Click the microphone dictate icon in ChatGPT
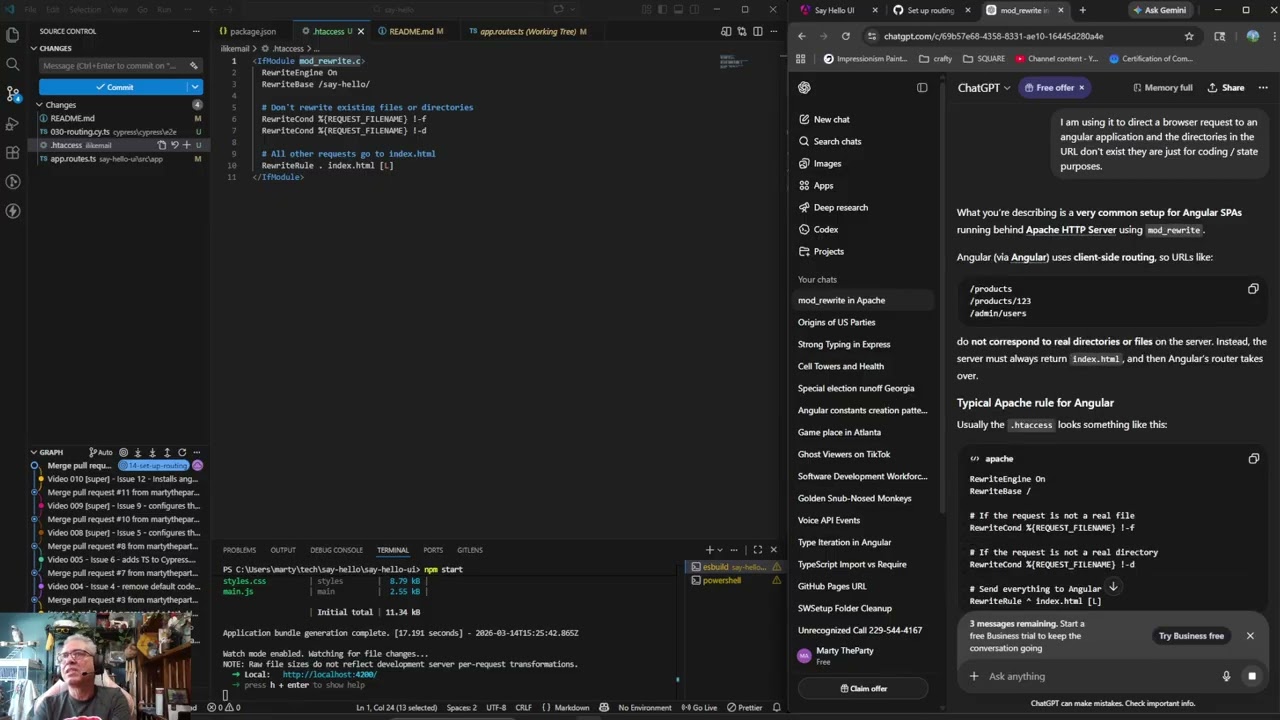1280x720 pixels. [x=1226, y=676]
